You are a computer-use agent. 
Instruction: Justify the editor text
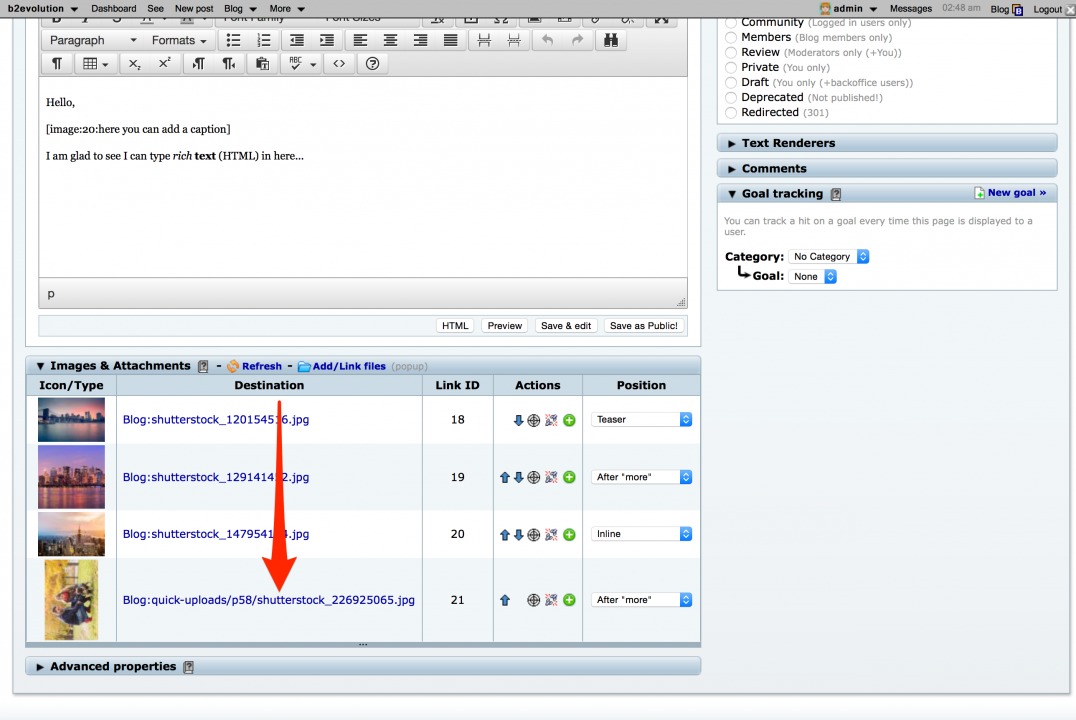(x=451, y=40)
